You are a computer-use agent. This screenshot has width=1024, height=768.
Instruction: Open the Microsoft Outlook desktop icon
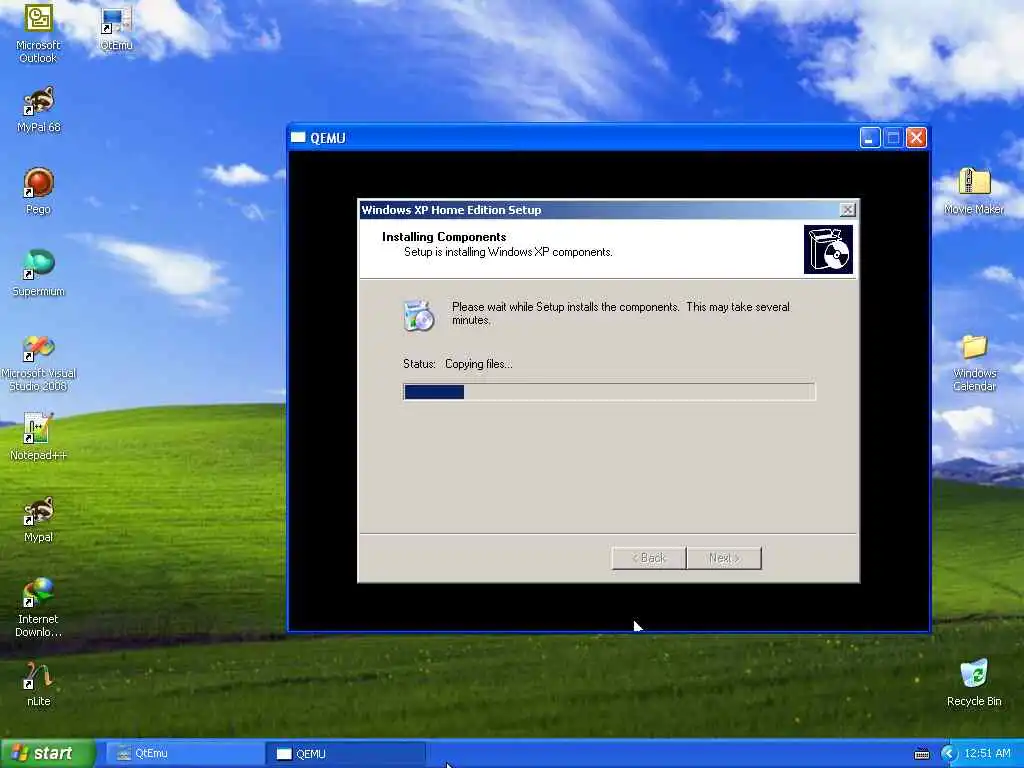[x=39, y=33]
